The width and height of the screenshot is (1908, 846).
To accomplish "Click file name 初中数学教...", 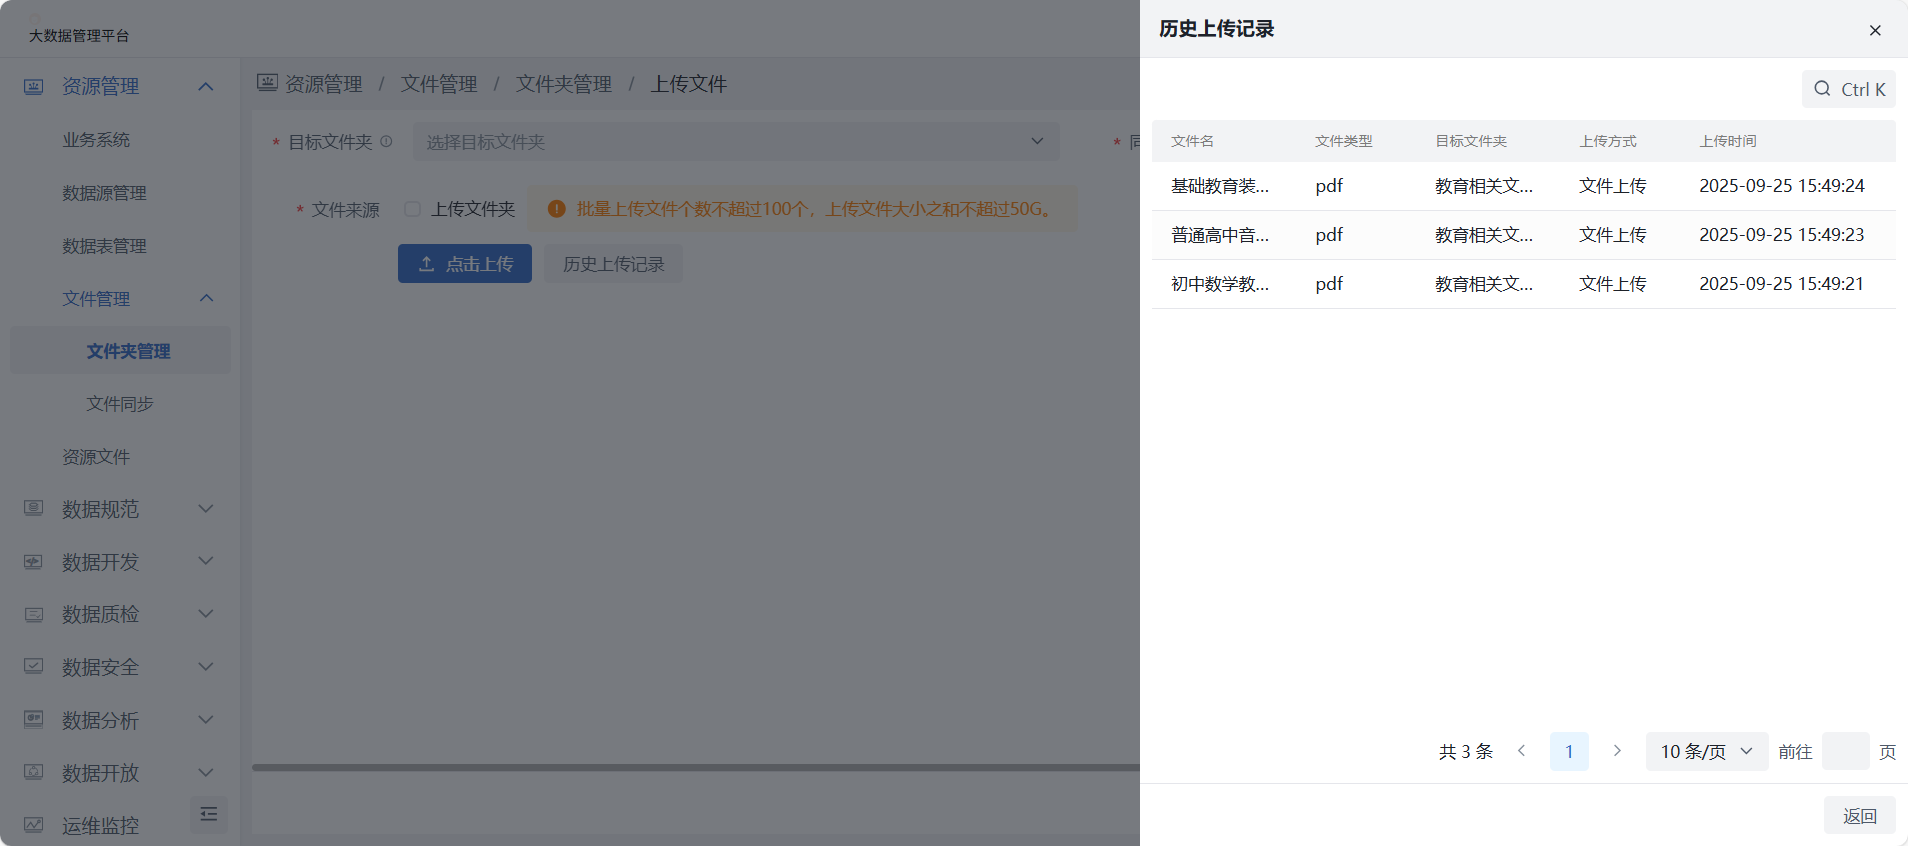I will tap(1220, 284).
